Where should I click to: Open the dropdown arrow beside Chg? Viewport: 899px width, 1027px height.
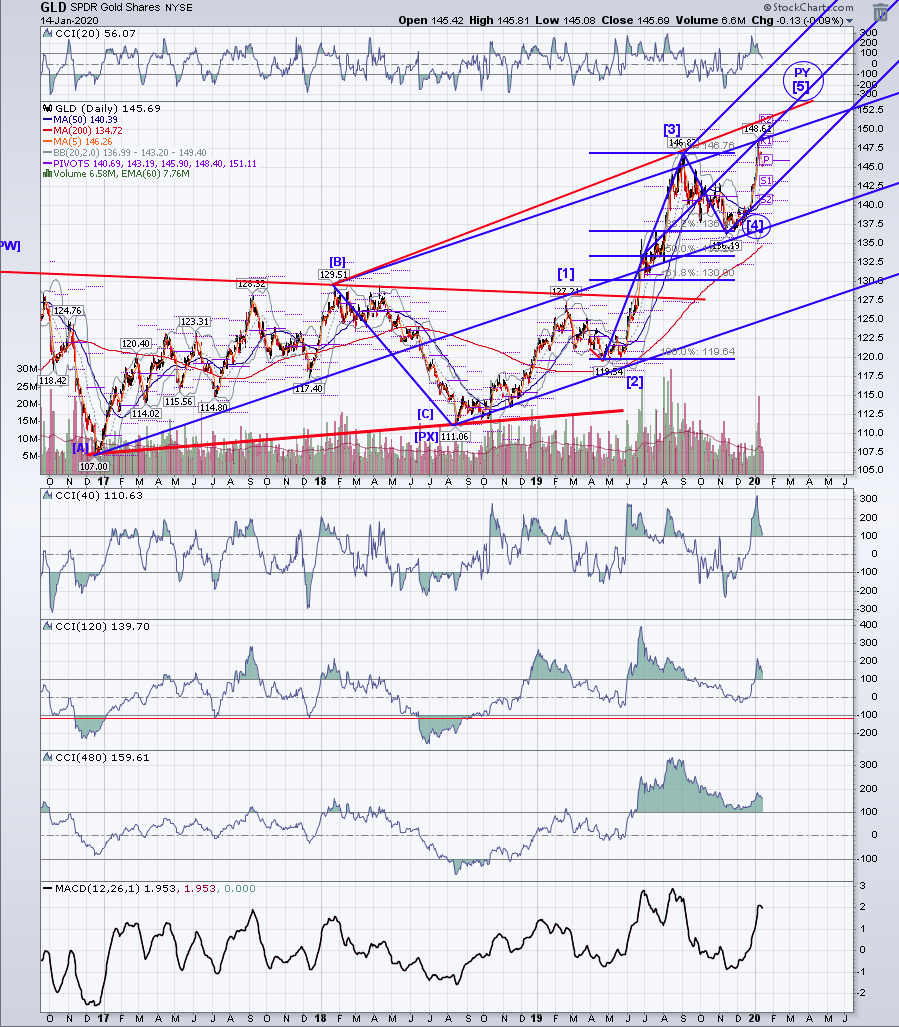849,21
